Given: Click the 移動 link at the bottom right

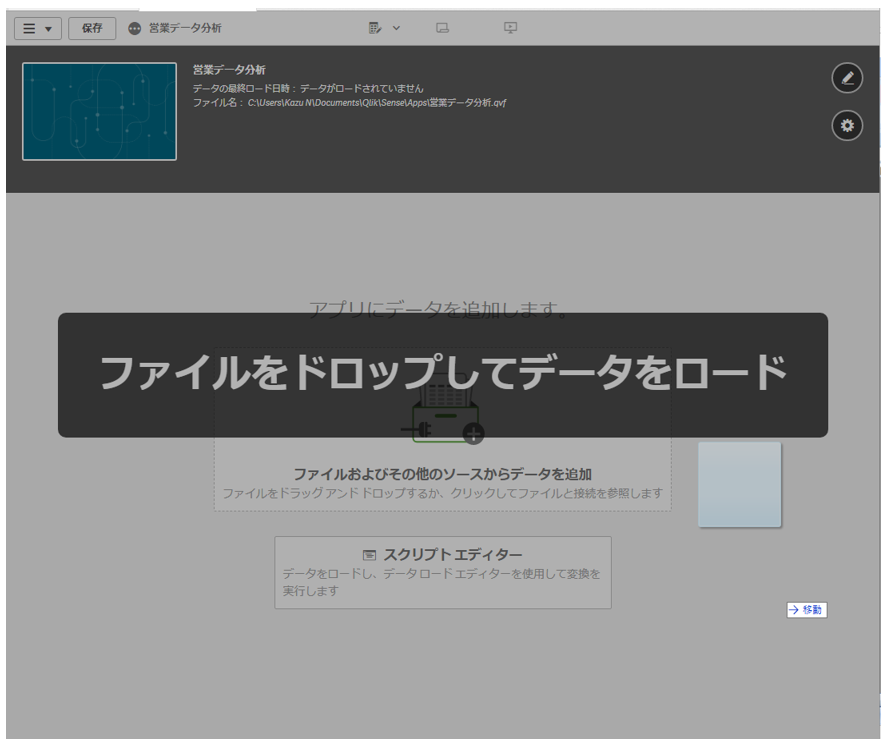Looking at the screenshot, I should pyautogui.click(x=806, y=609).
